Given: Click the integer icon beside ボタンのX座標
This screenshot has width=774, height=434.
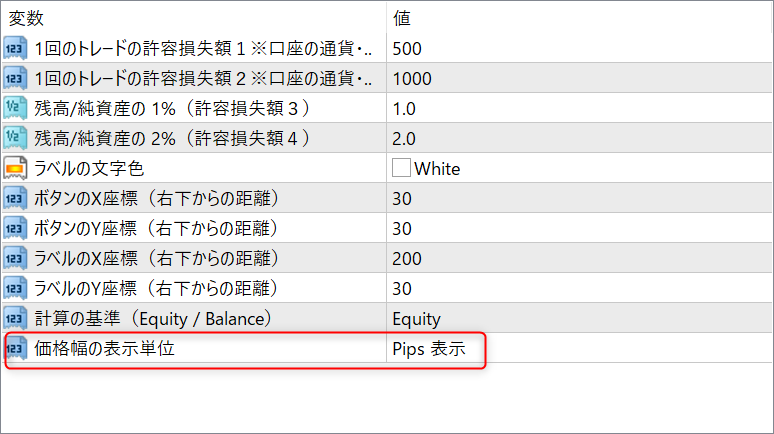Looking at the screenshot, I should point(15,198).
